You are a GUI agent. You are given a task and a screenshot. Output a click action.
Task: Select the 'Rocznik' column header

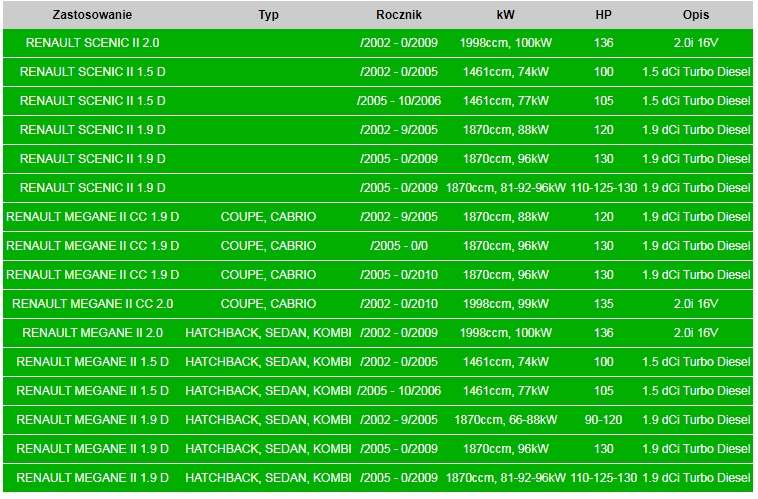(399, 15)
